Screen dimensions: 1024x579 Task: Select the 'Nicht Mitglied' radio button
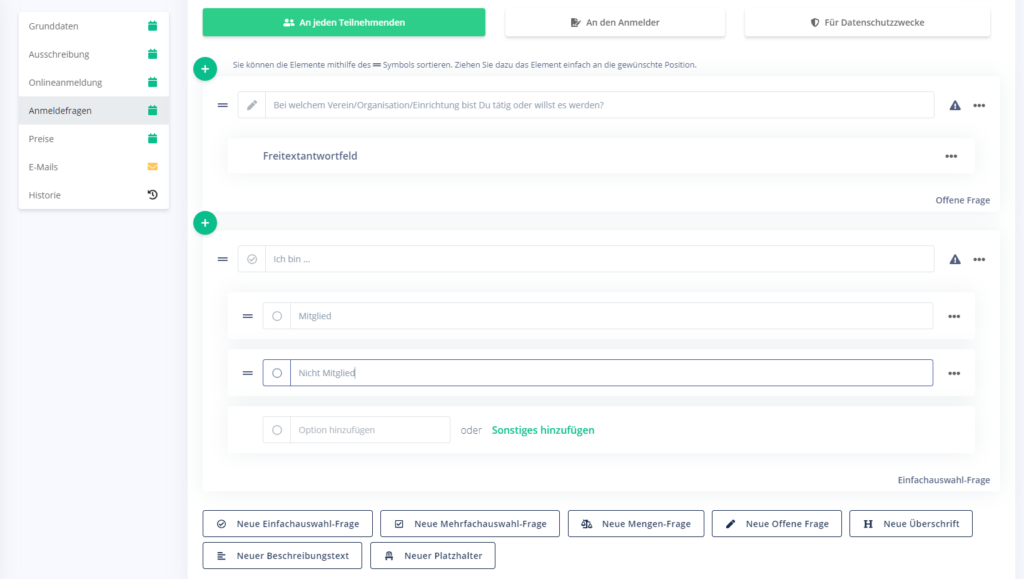[277, 373]
